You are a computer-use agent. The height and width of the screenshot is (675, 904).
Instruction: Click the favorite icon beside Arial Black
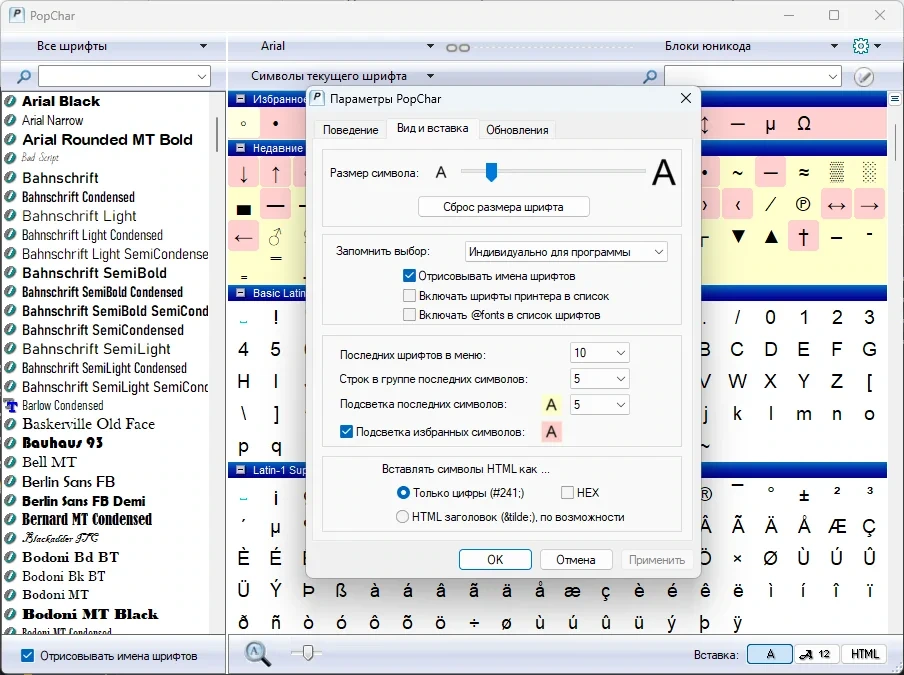point(10,101)
